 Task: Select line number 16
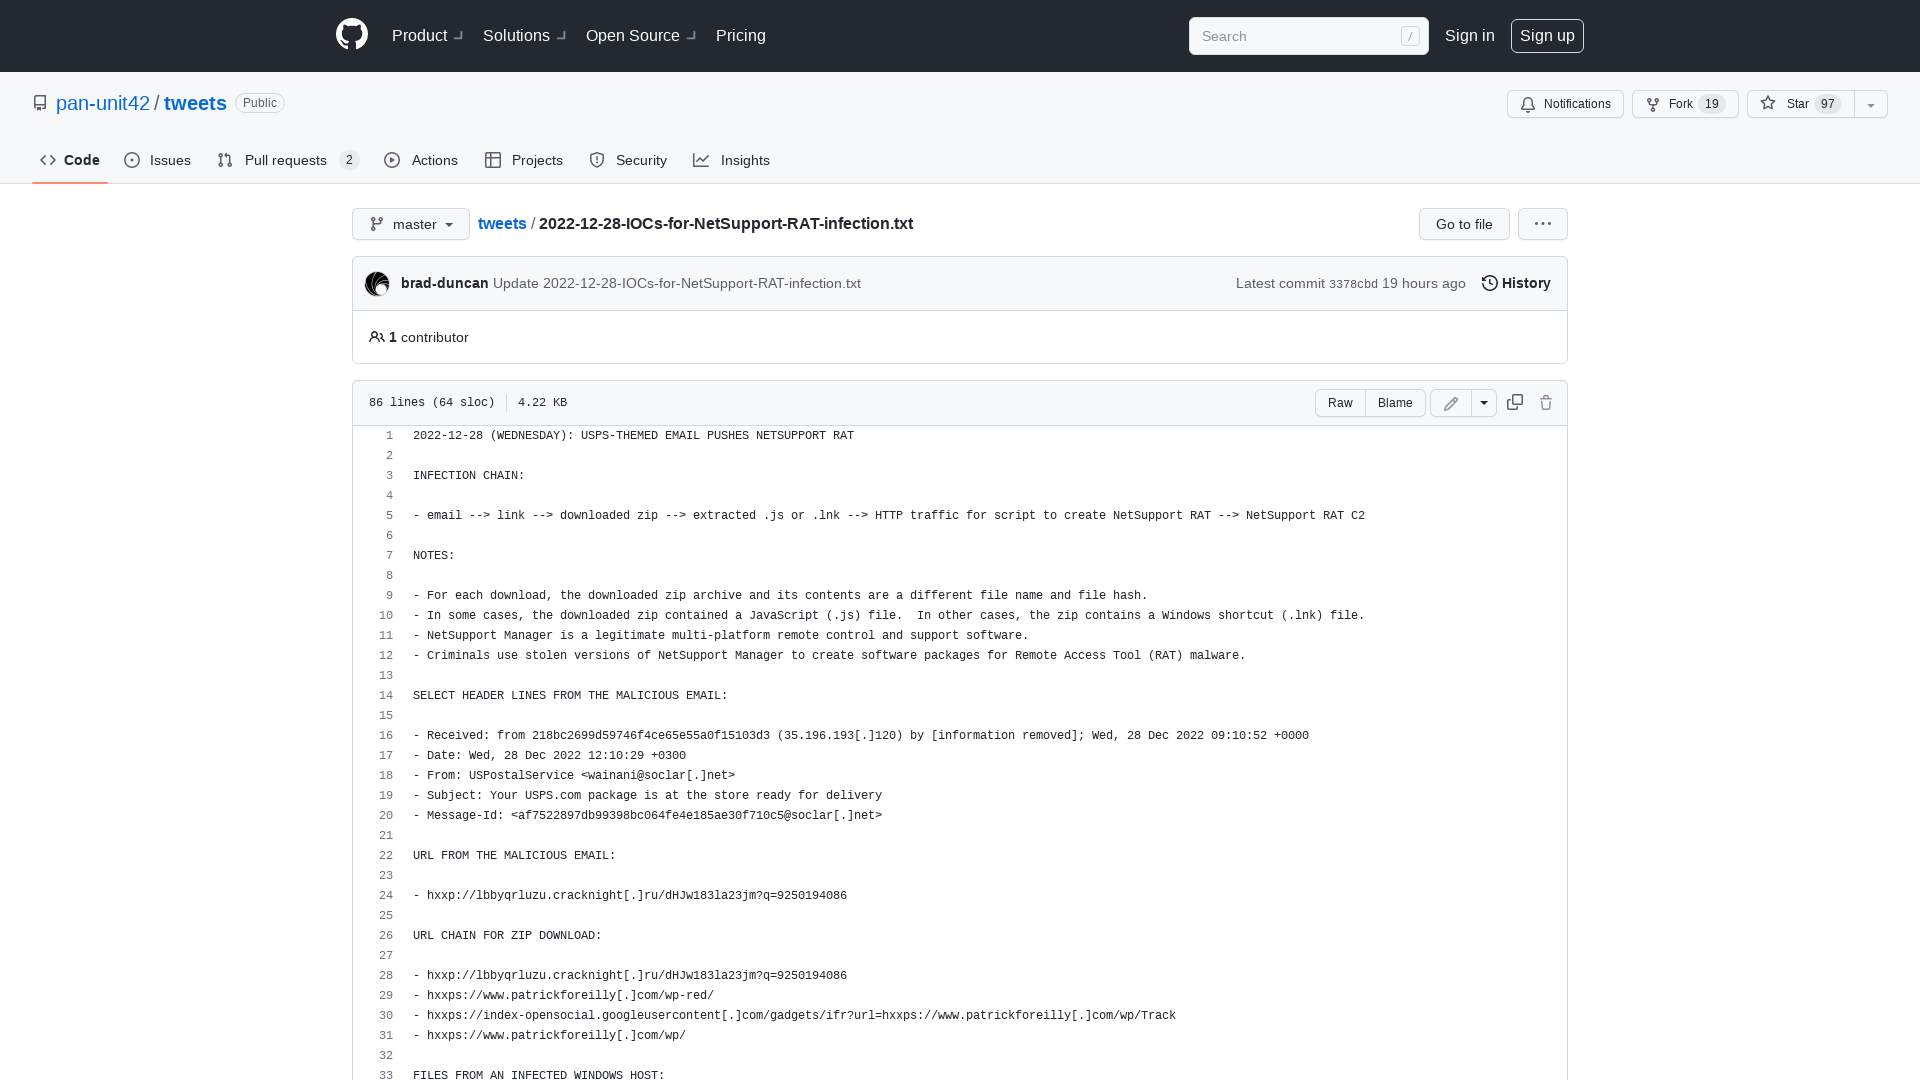(x=386, y=735)
